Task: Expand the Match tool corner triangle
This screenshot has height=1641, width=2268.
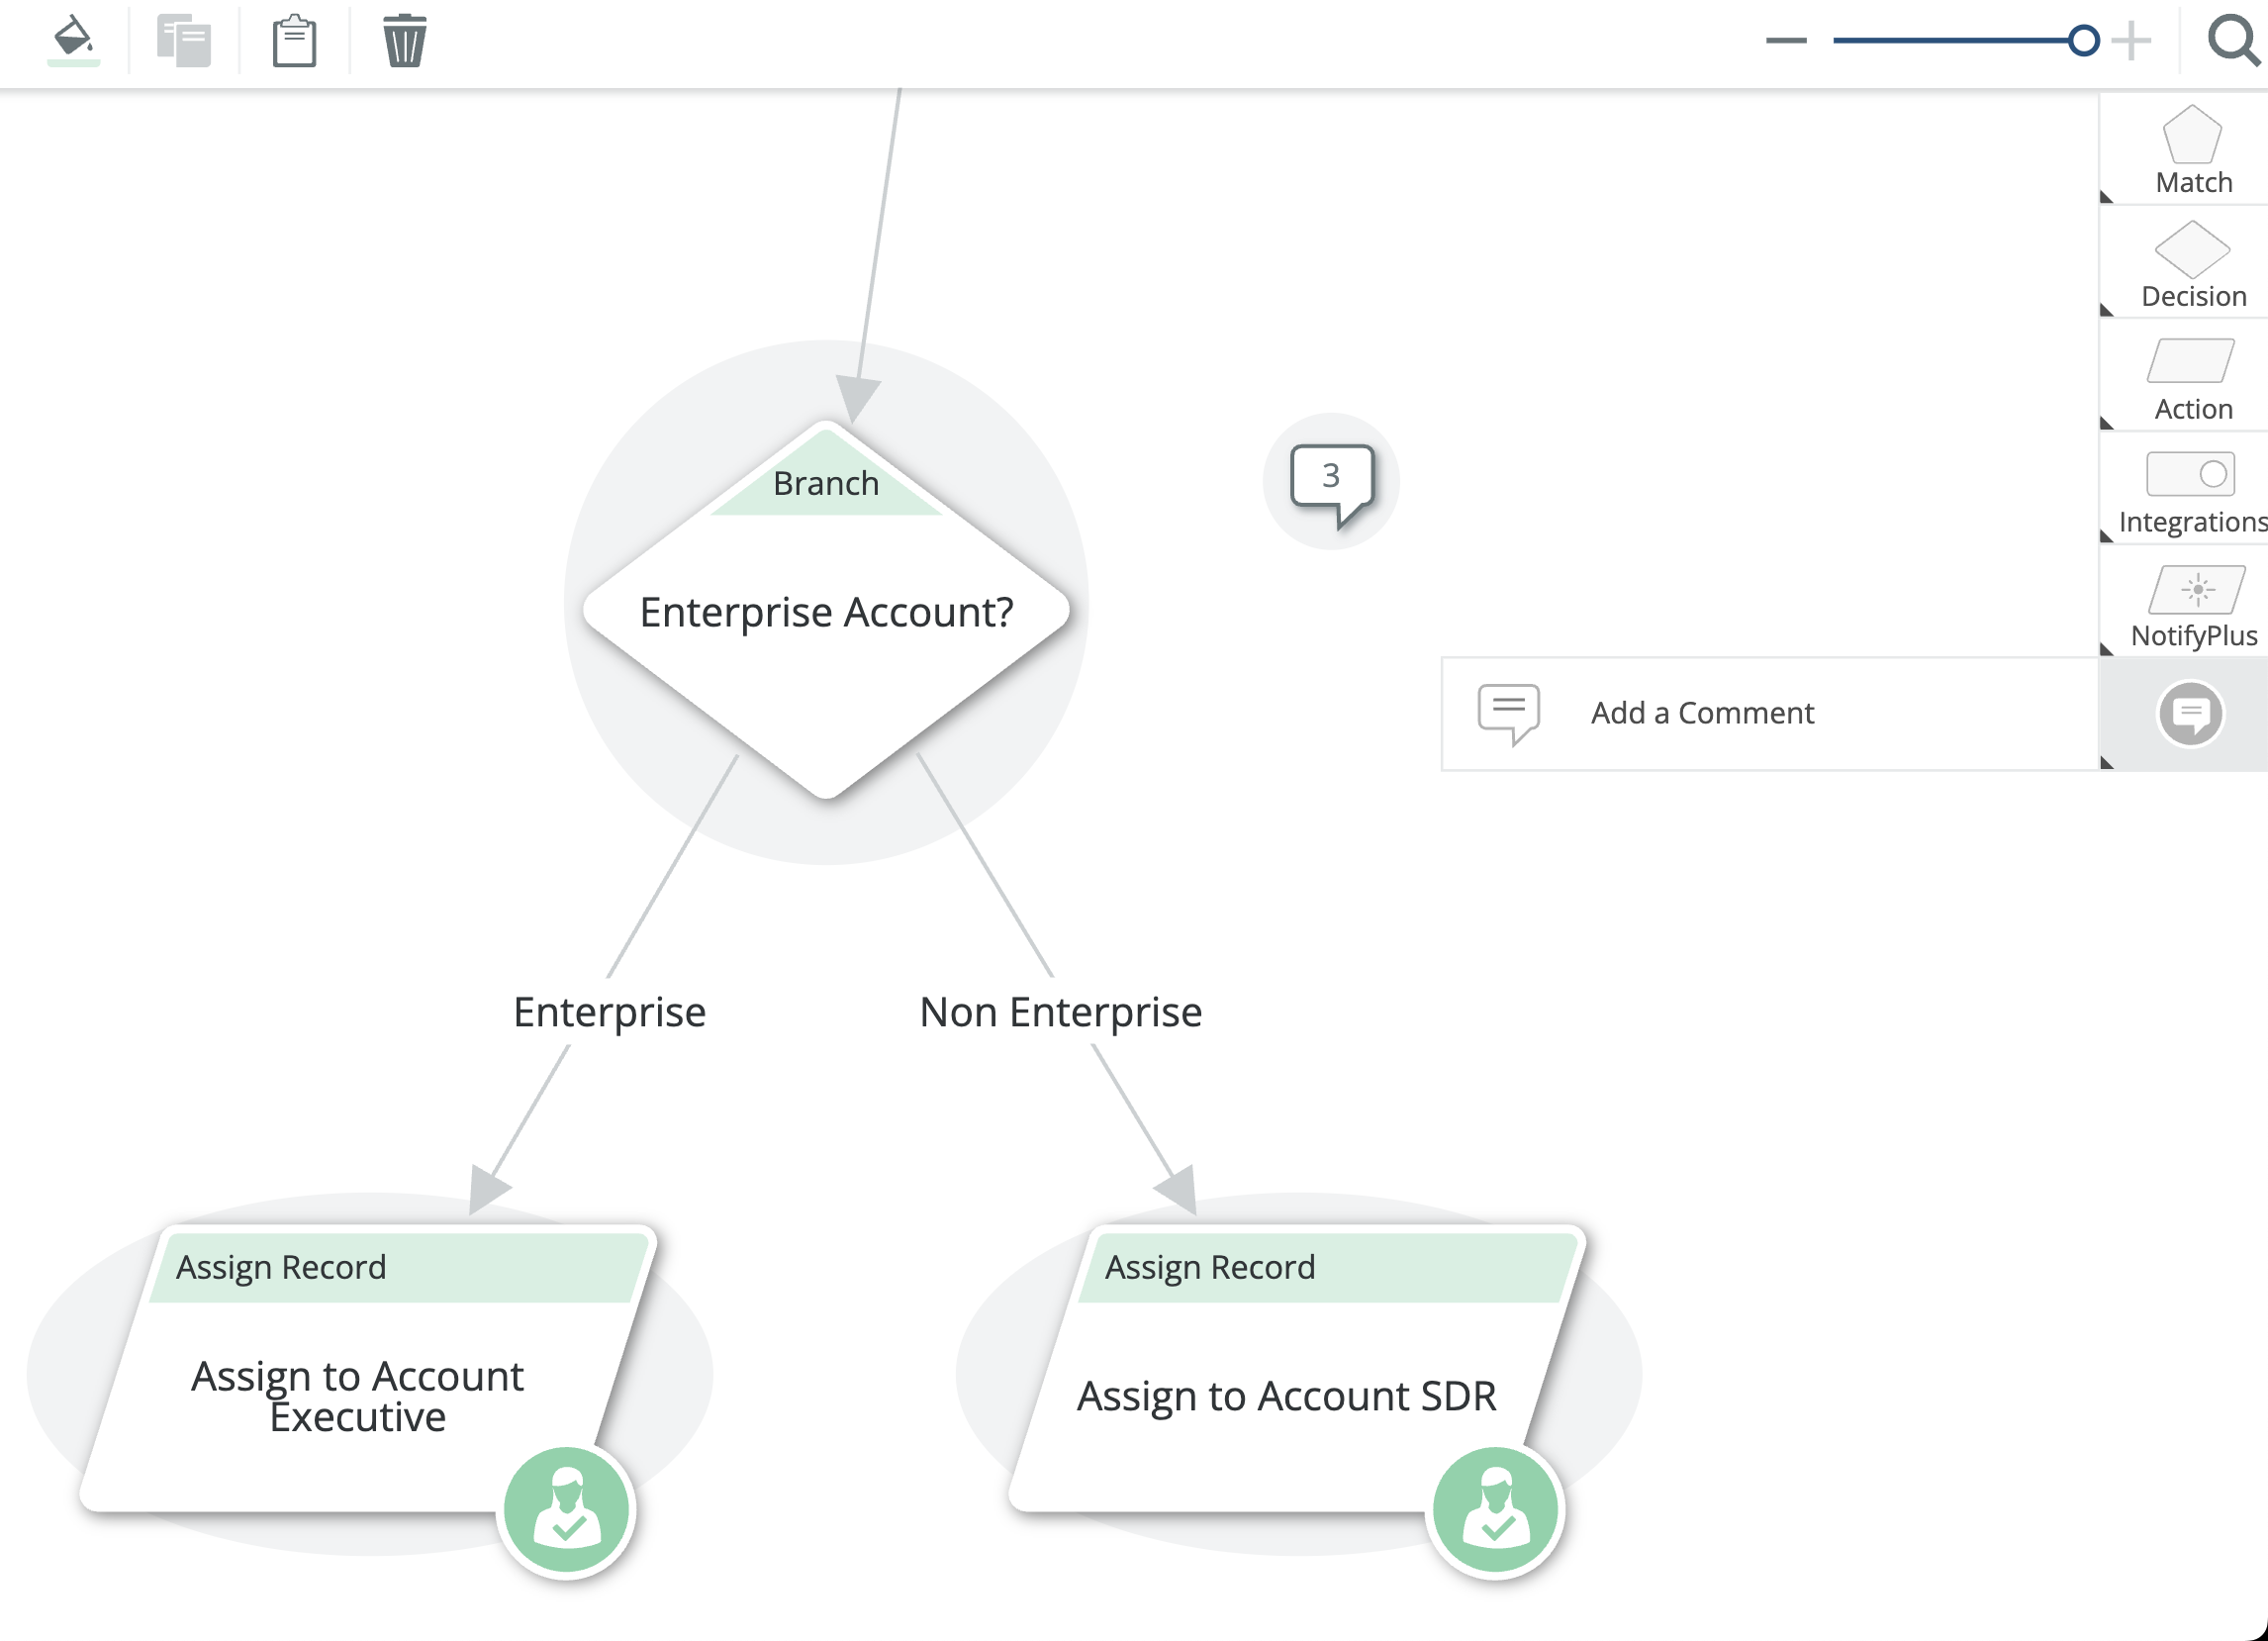Action: tap(2107, 197)
